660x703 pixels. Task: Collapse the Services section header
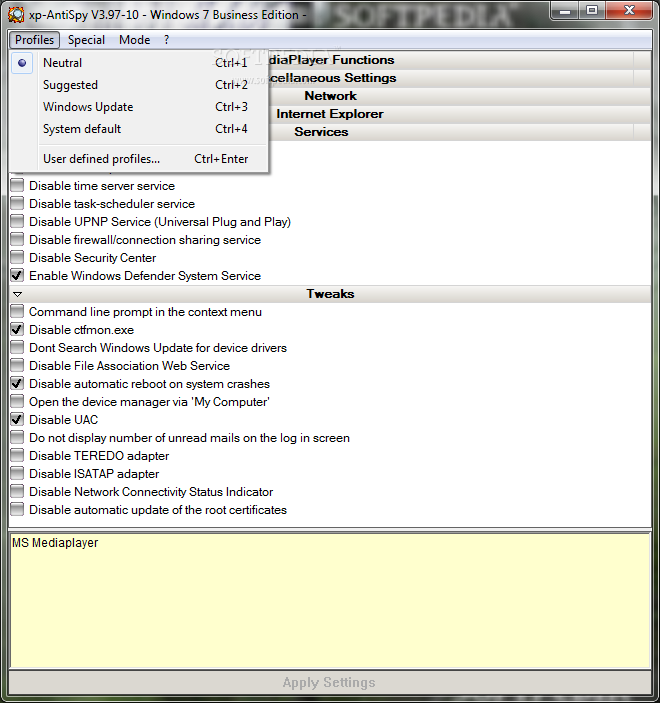tap(459, 132)
